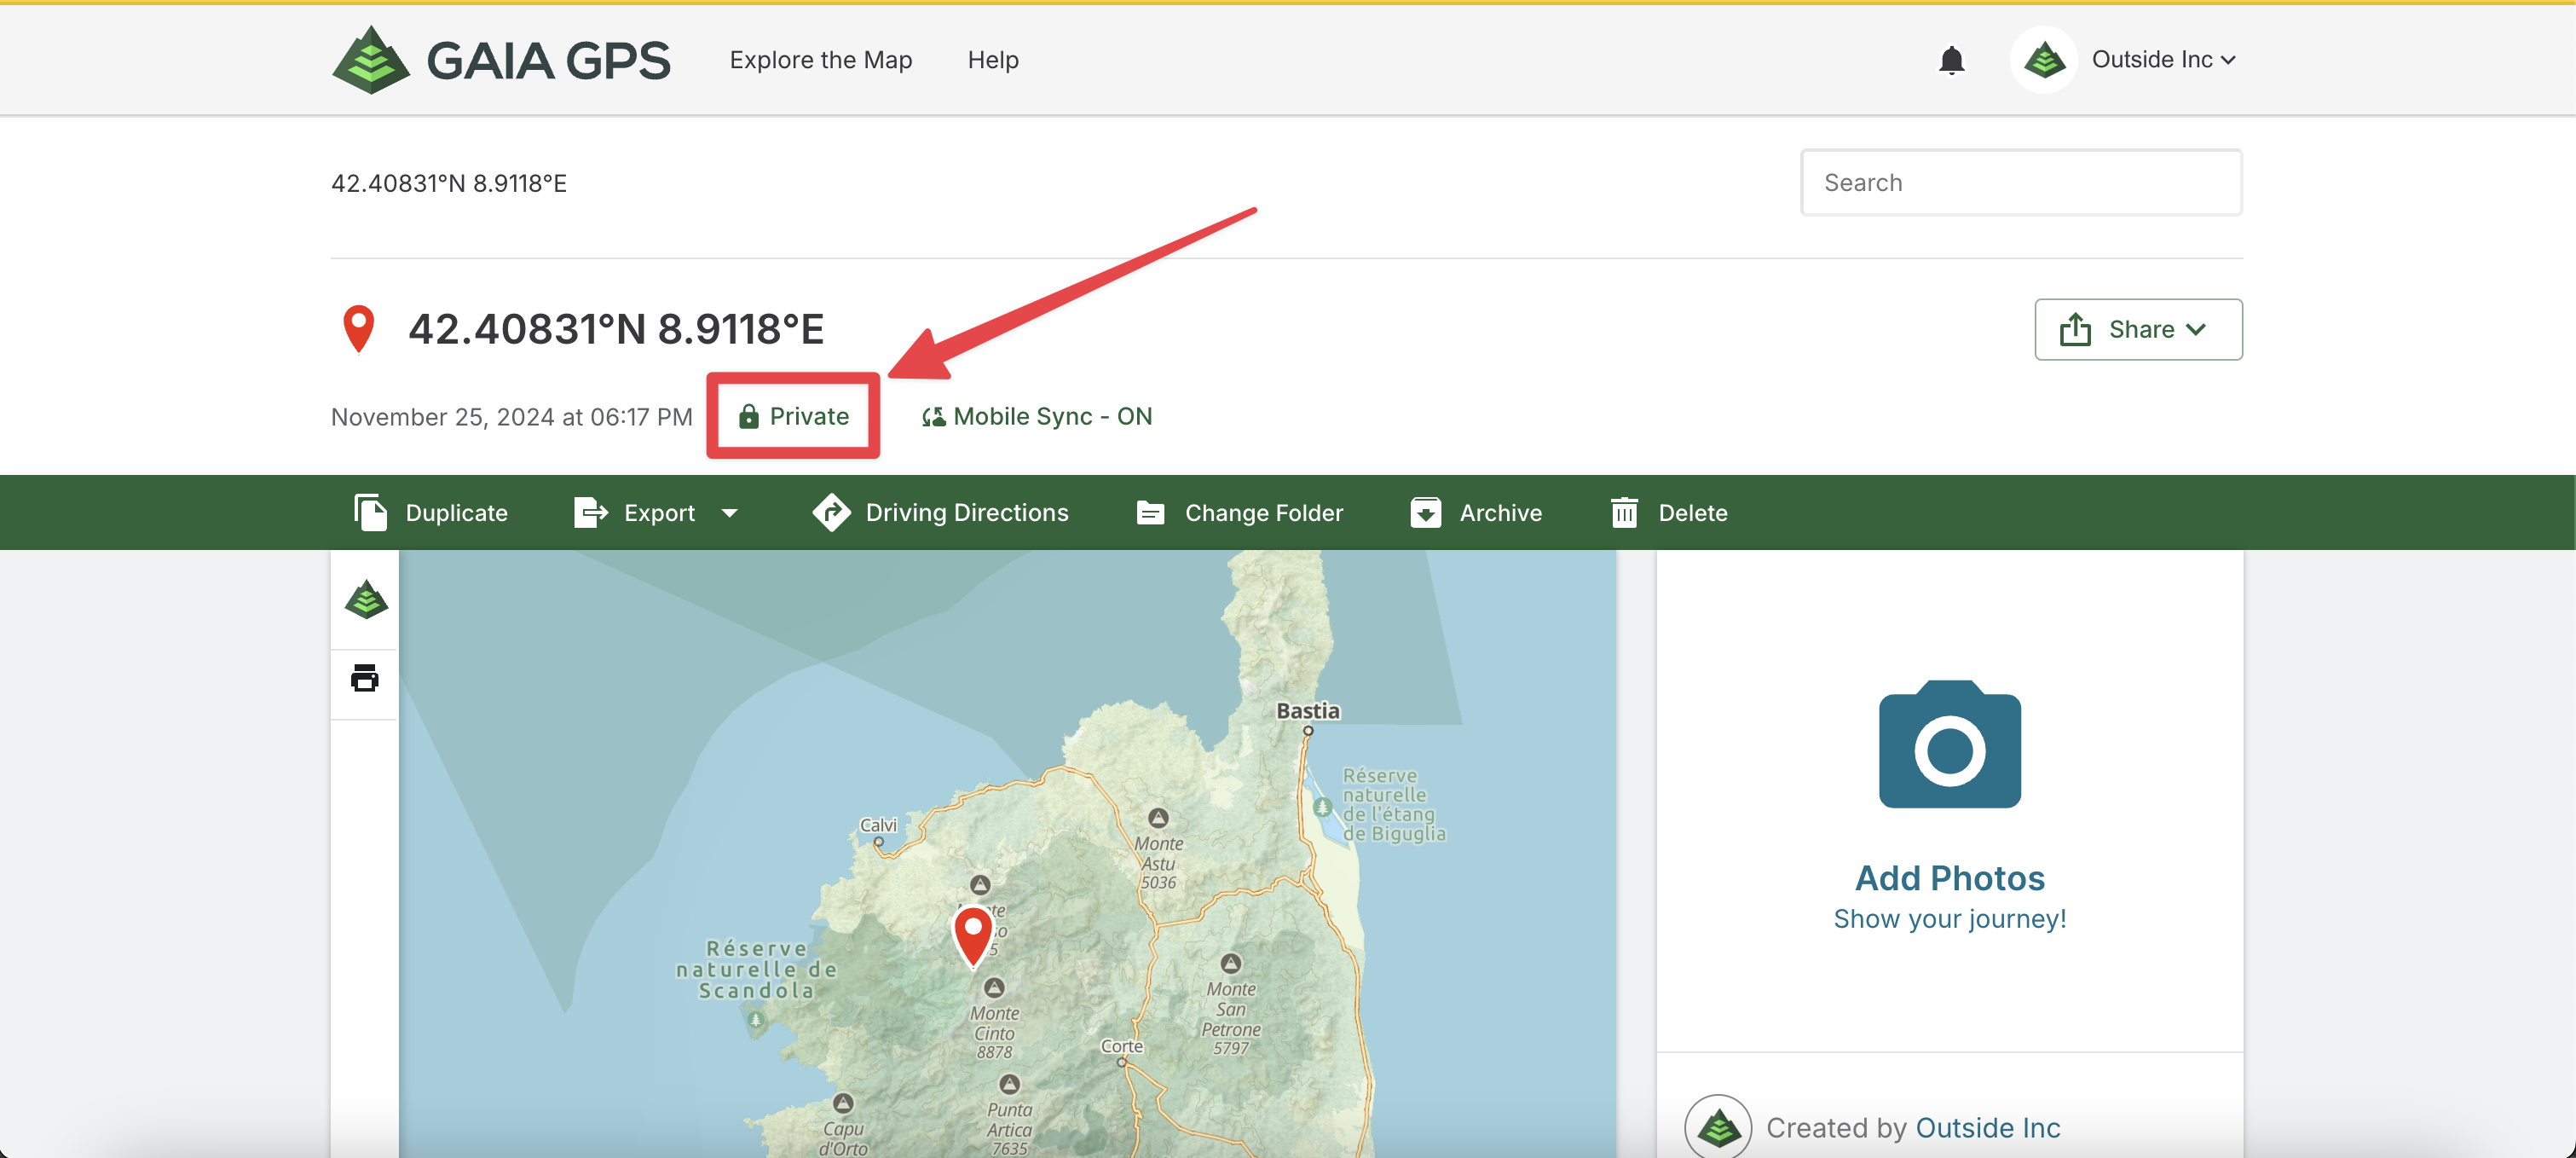Click the Archive box icon

1425,512
